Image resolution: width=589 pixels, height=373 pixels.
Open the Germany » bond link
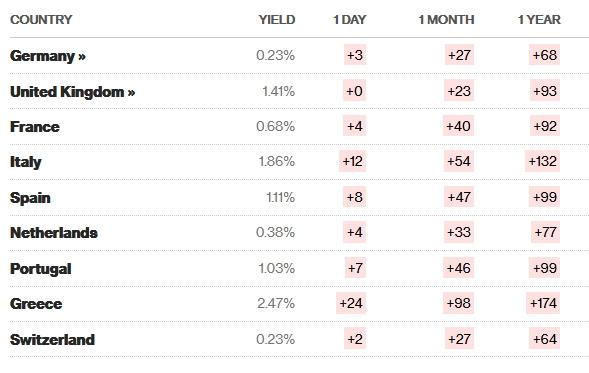[48, 56]
